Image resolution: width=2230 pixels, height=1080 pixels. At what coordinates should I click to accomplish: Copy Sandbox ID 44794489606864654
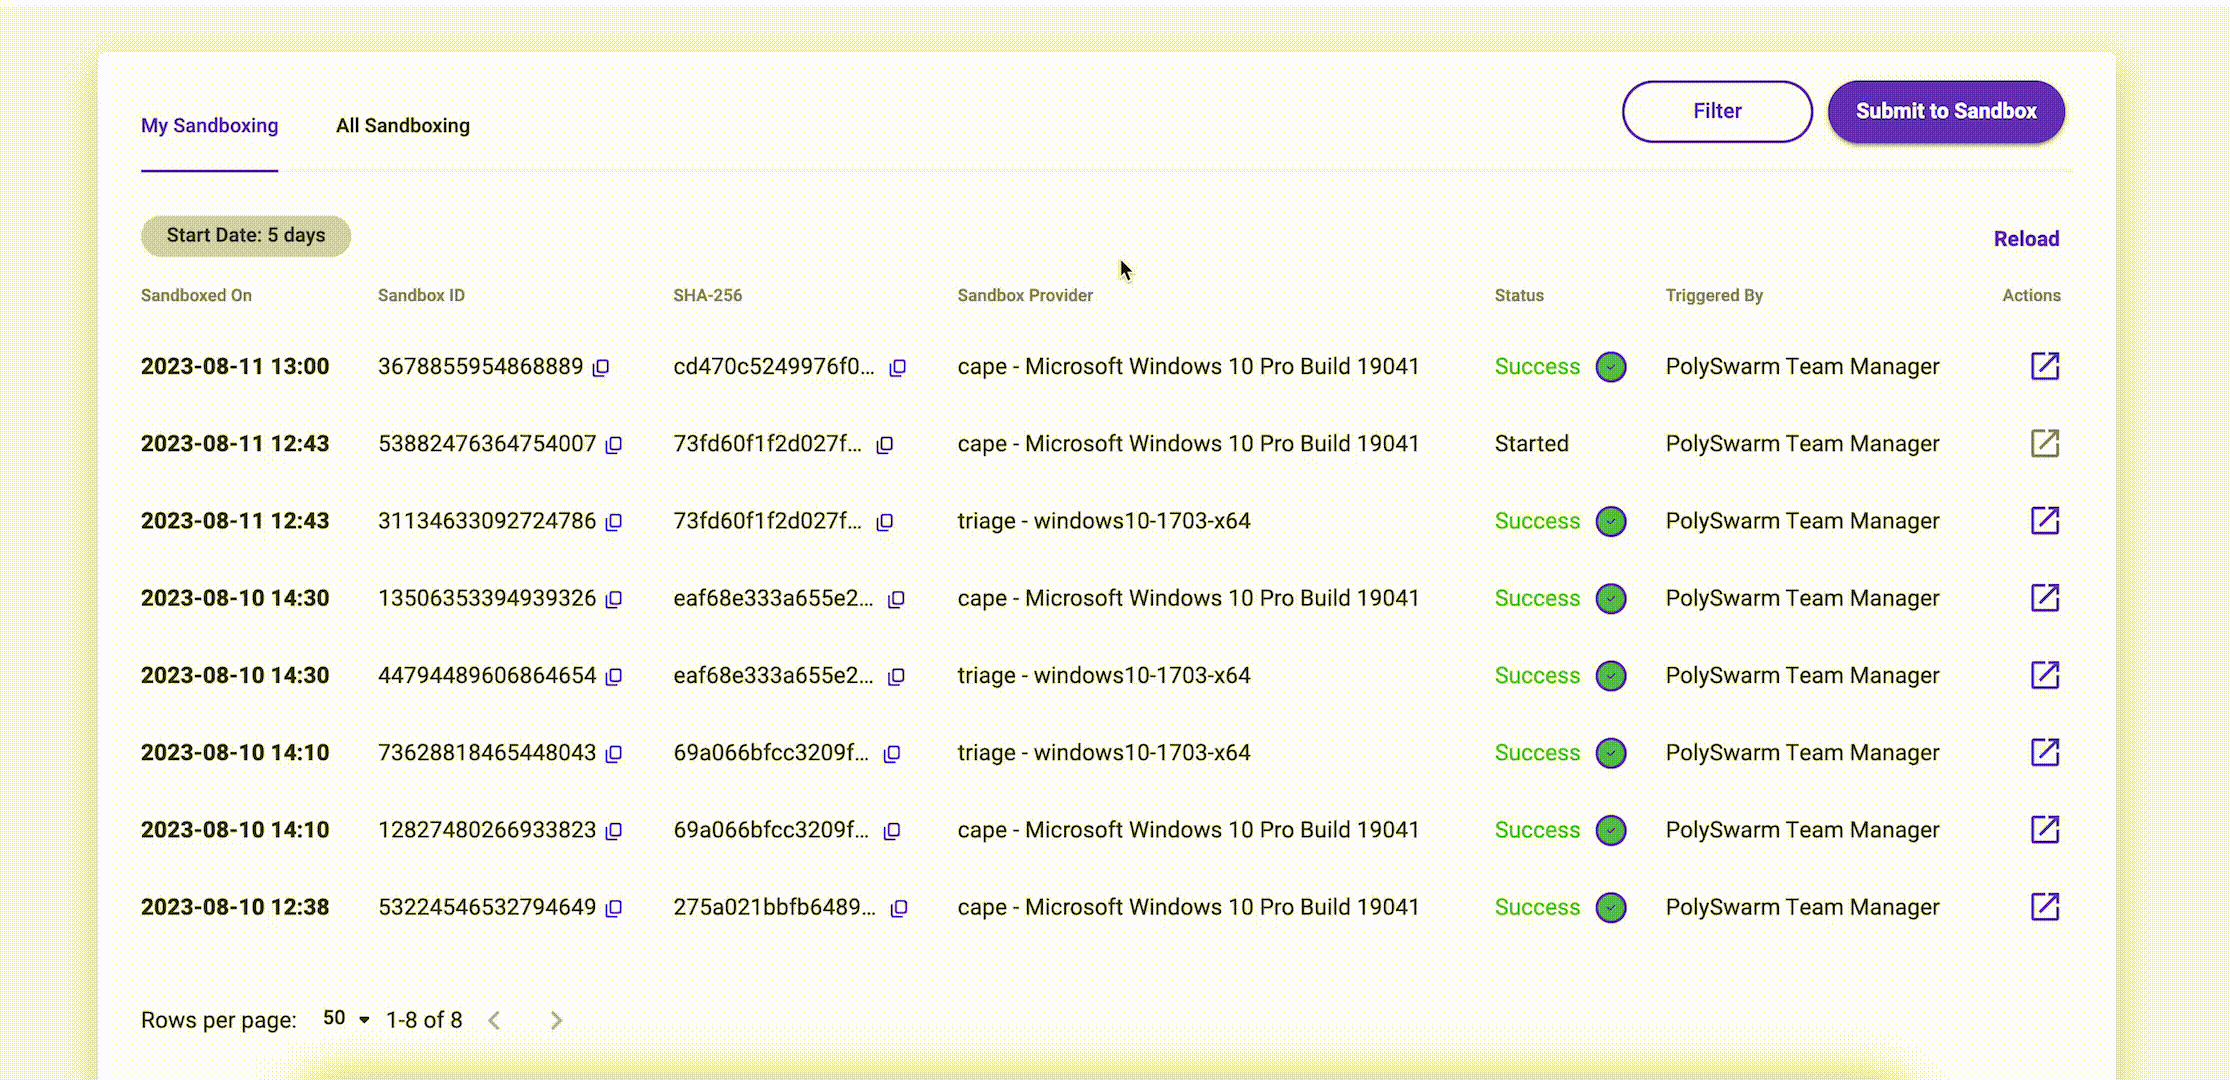[614, 676]
